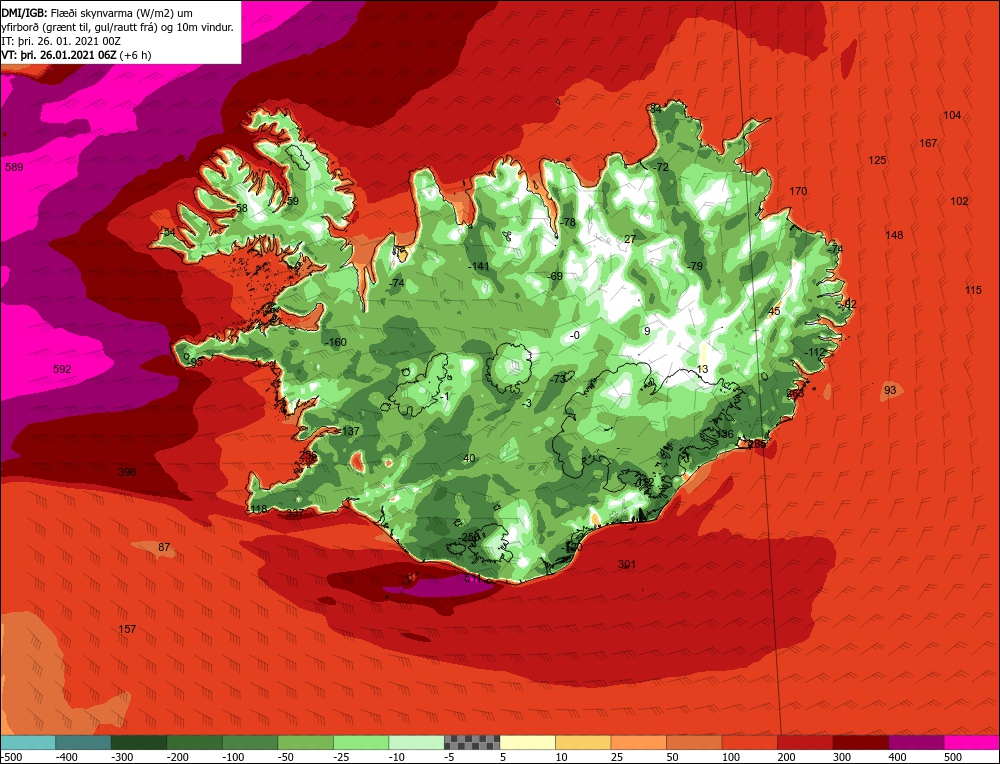Screen dimensions: 1000x764
Task: Select the '396' value over the sea
Action: (127, 472)
